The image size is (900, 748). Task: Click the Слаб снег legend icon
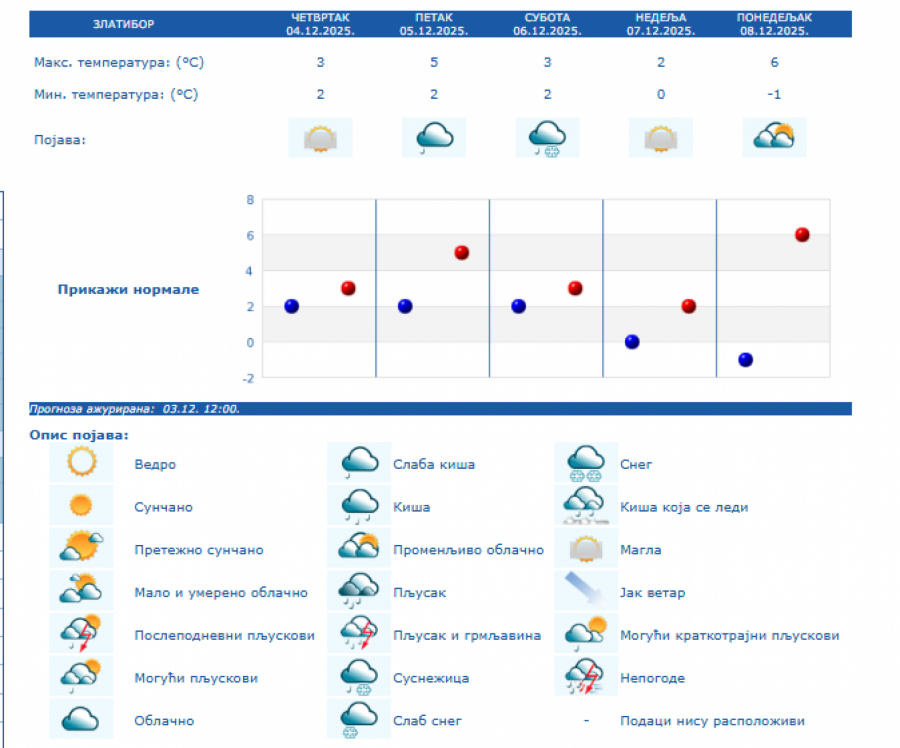click(x=360, y=720)
